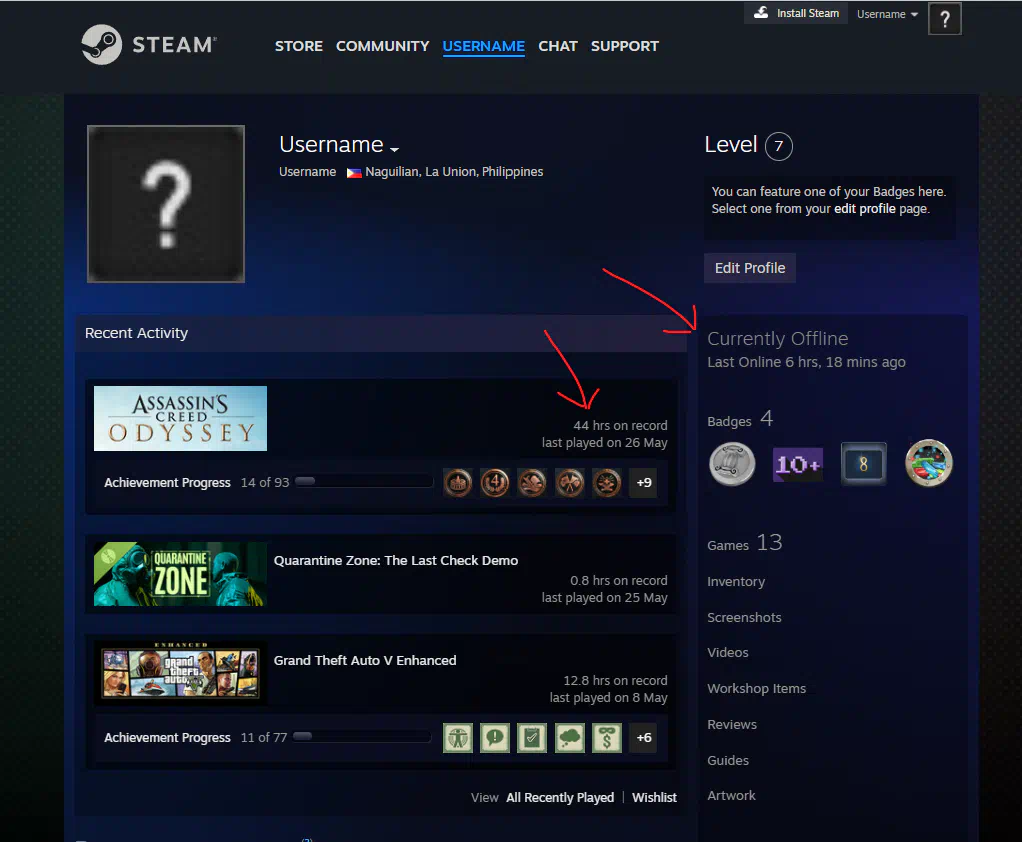Click the Odyssey 14 of 93 progress bar
1022x842 pixels.
pyautogui.click(x=364, y=482)
